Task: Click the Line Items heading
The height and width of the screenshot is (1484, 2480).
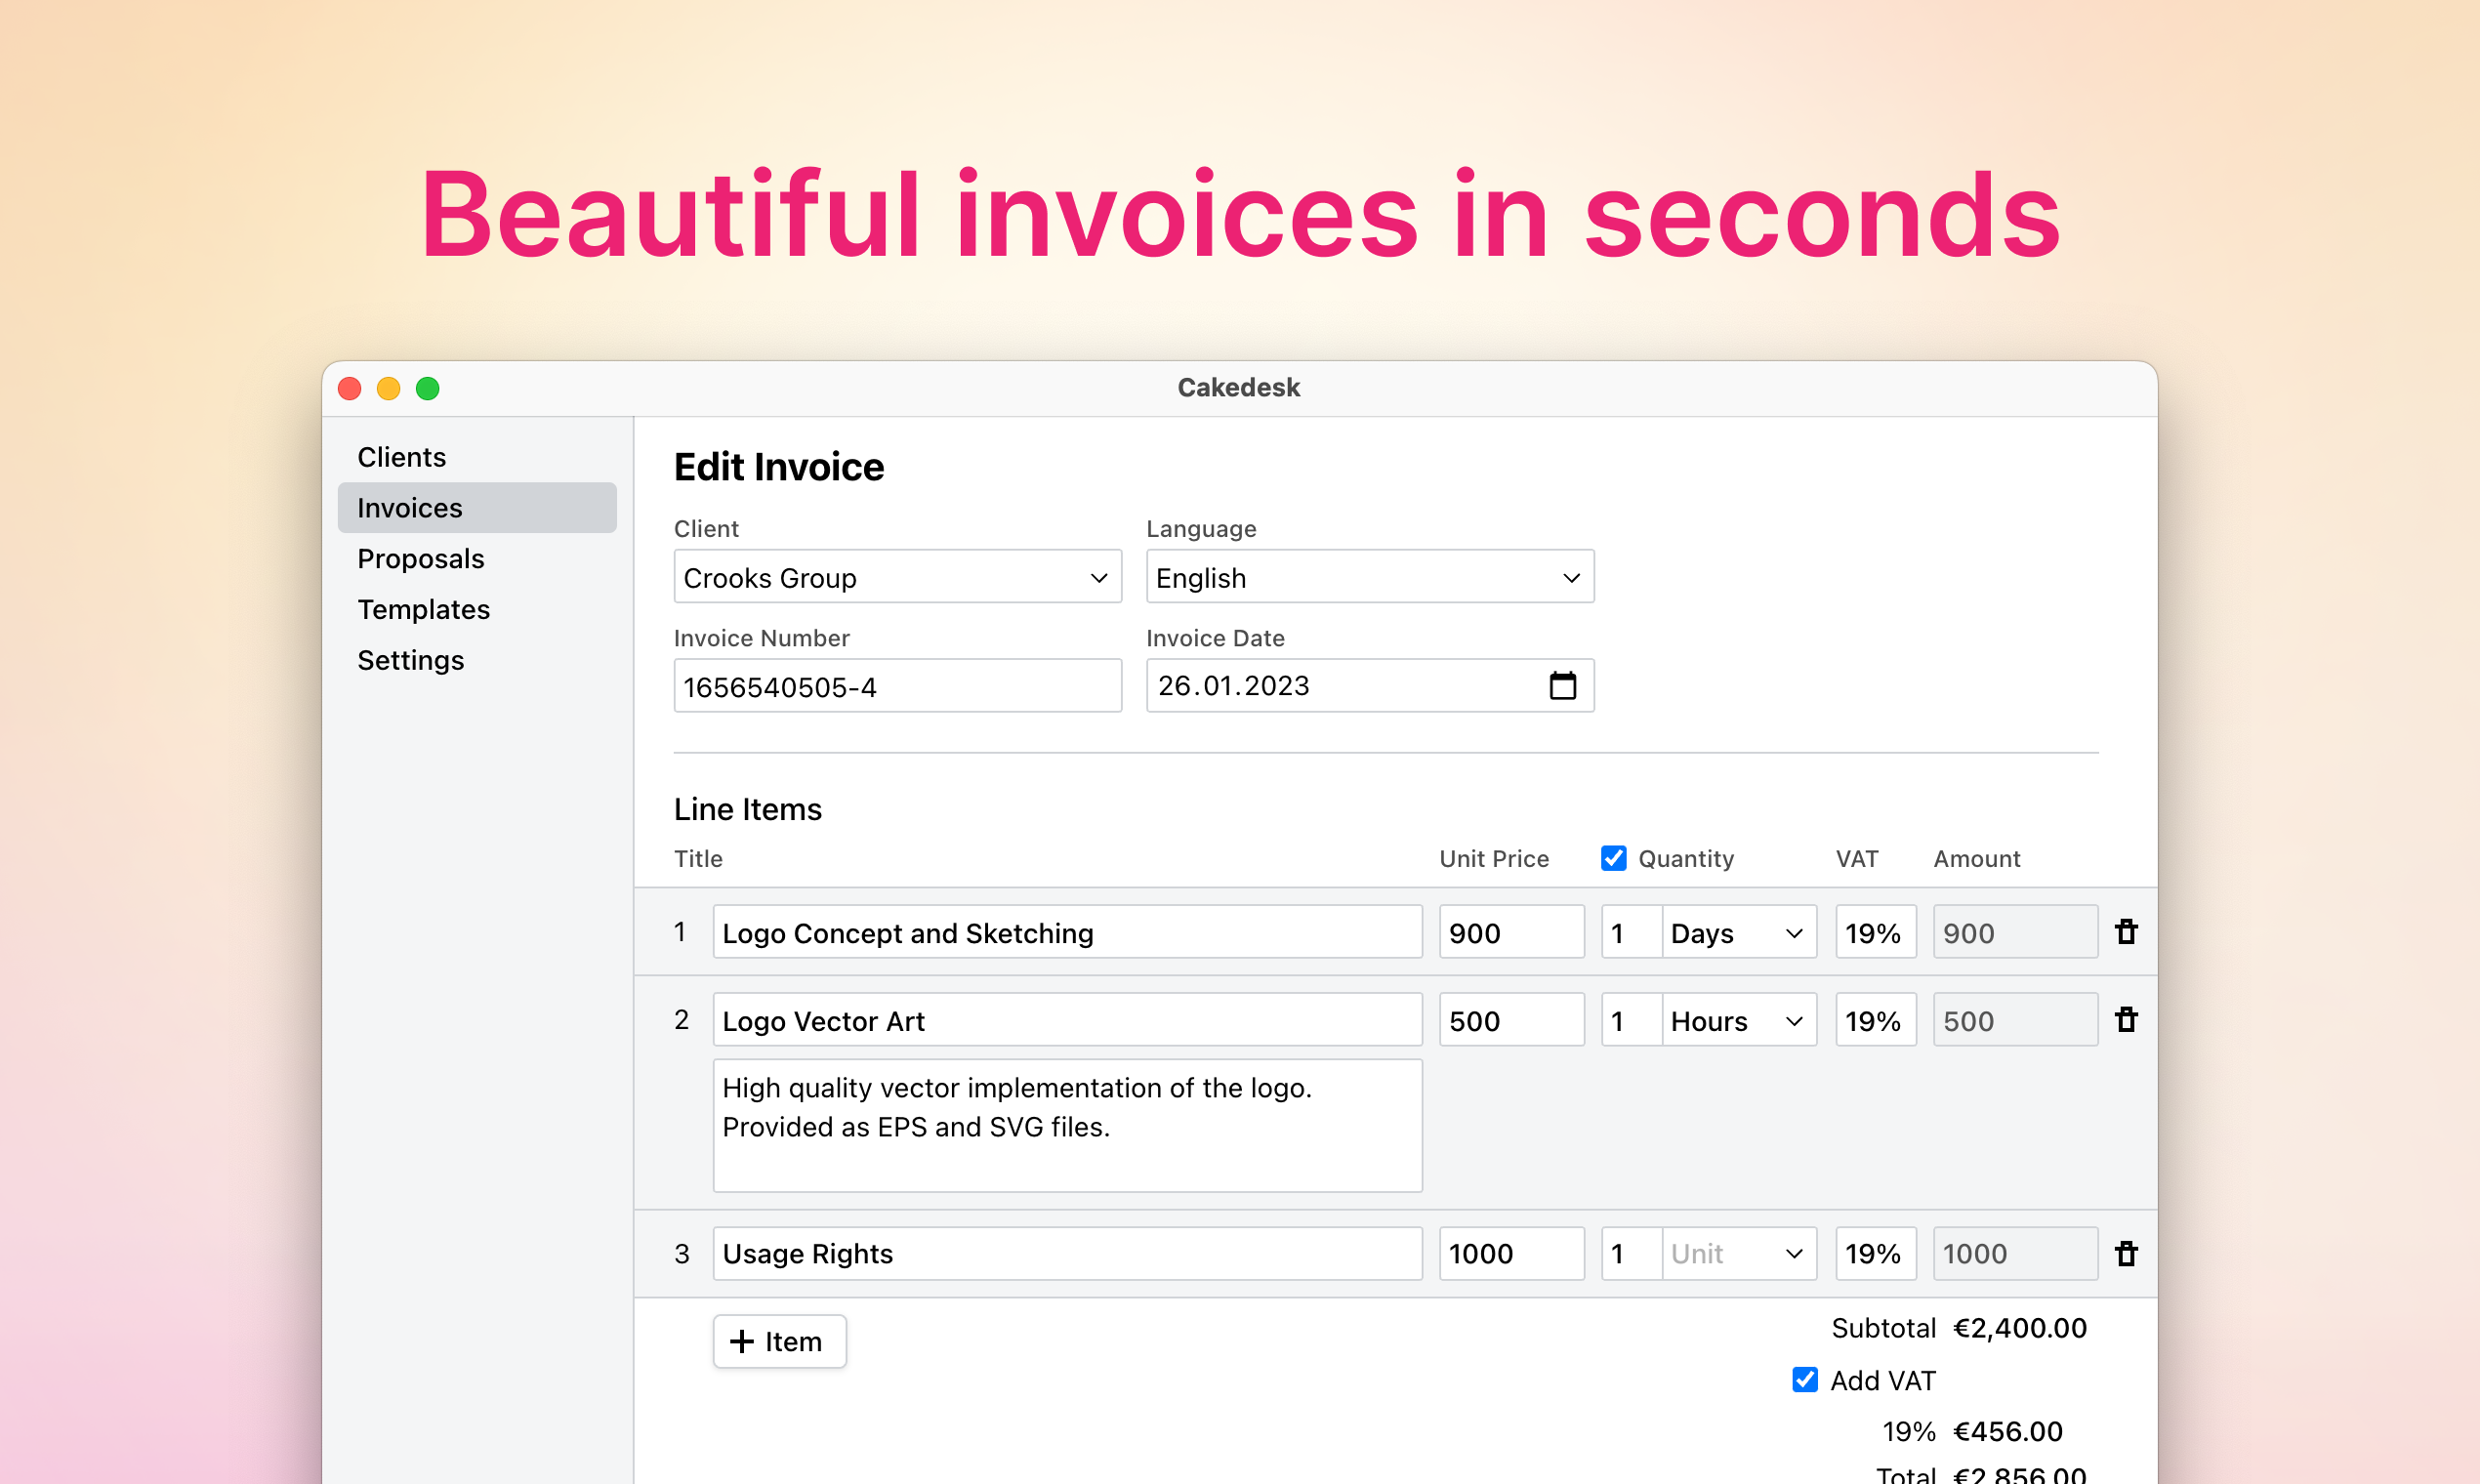Action: point(748,809)
